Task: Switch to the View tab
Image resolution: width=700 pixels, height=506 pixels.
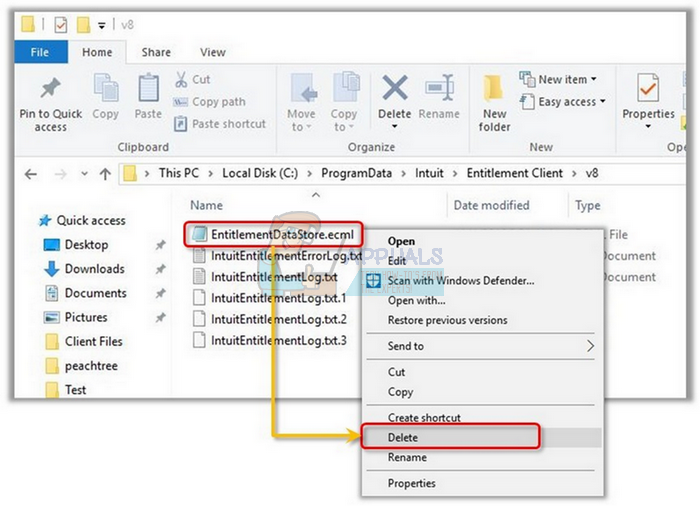Action: [213, 52]
